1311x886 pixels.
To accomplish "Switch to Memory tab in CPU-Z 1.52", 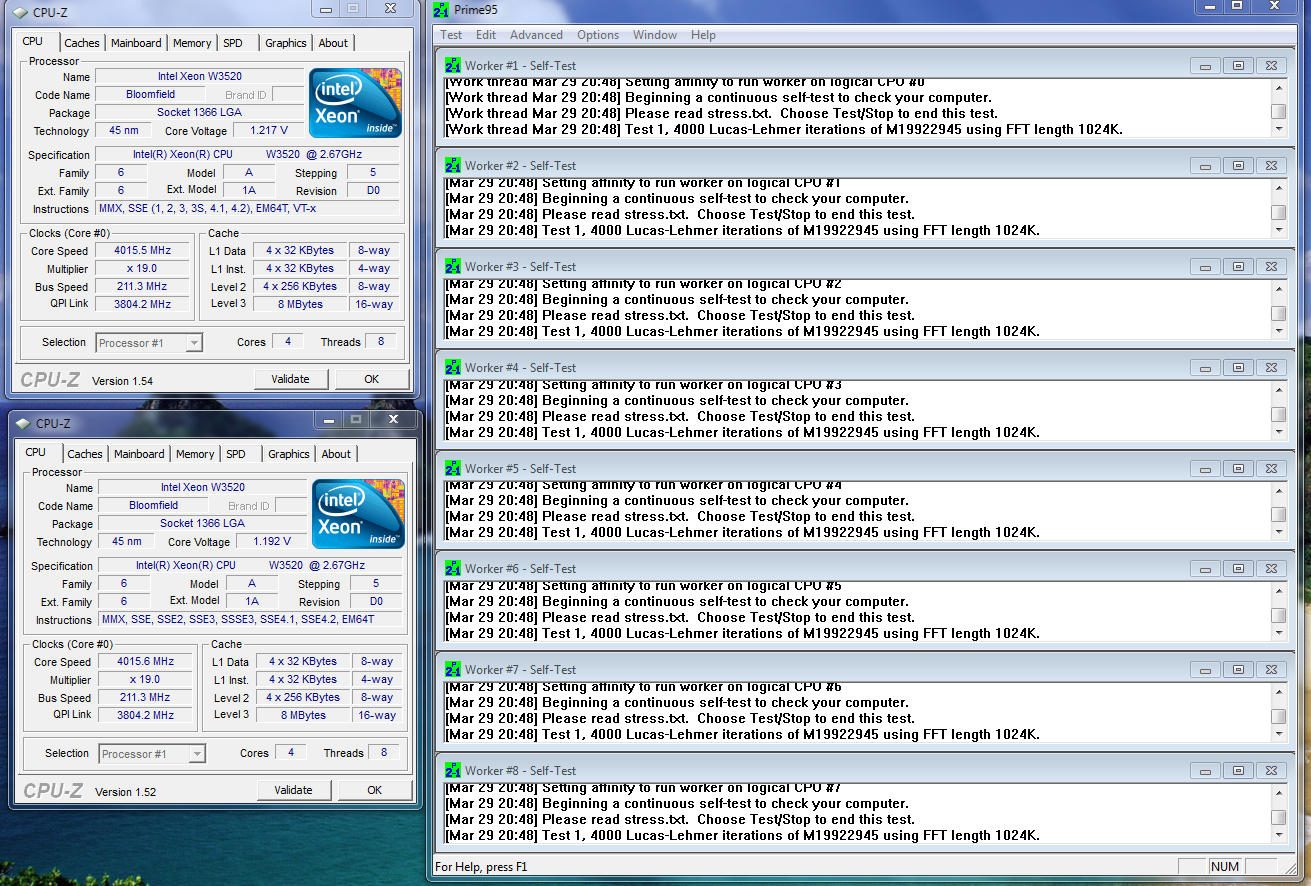I will point(195,454).
